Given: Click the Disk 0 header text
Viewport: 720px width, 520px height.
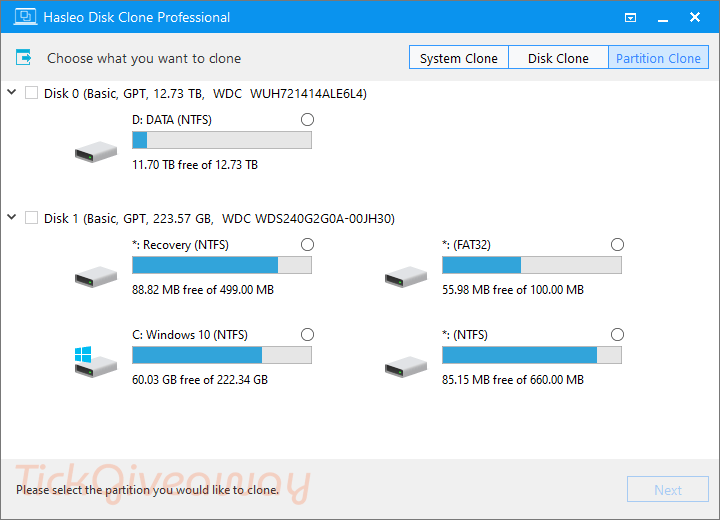Looking at the screenshot, I should (x=205, y=94).
